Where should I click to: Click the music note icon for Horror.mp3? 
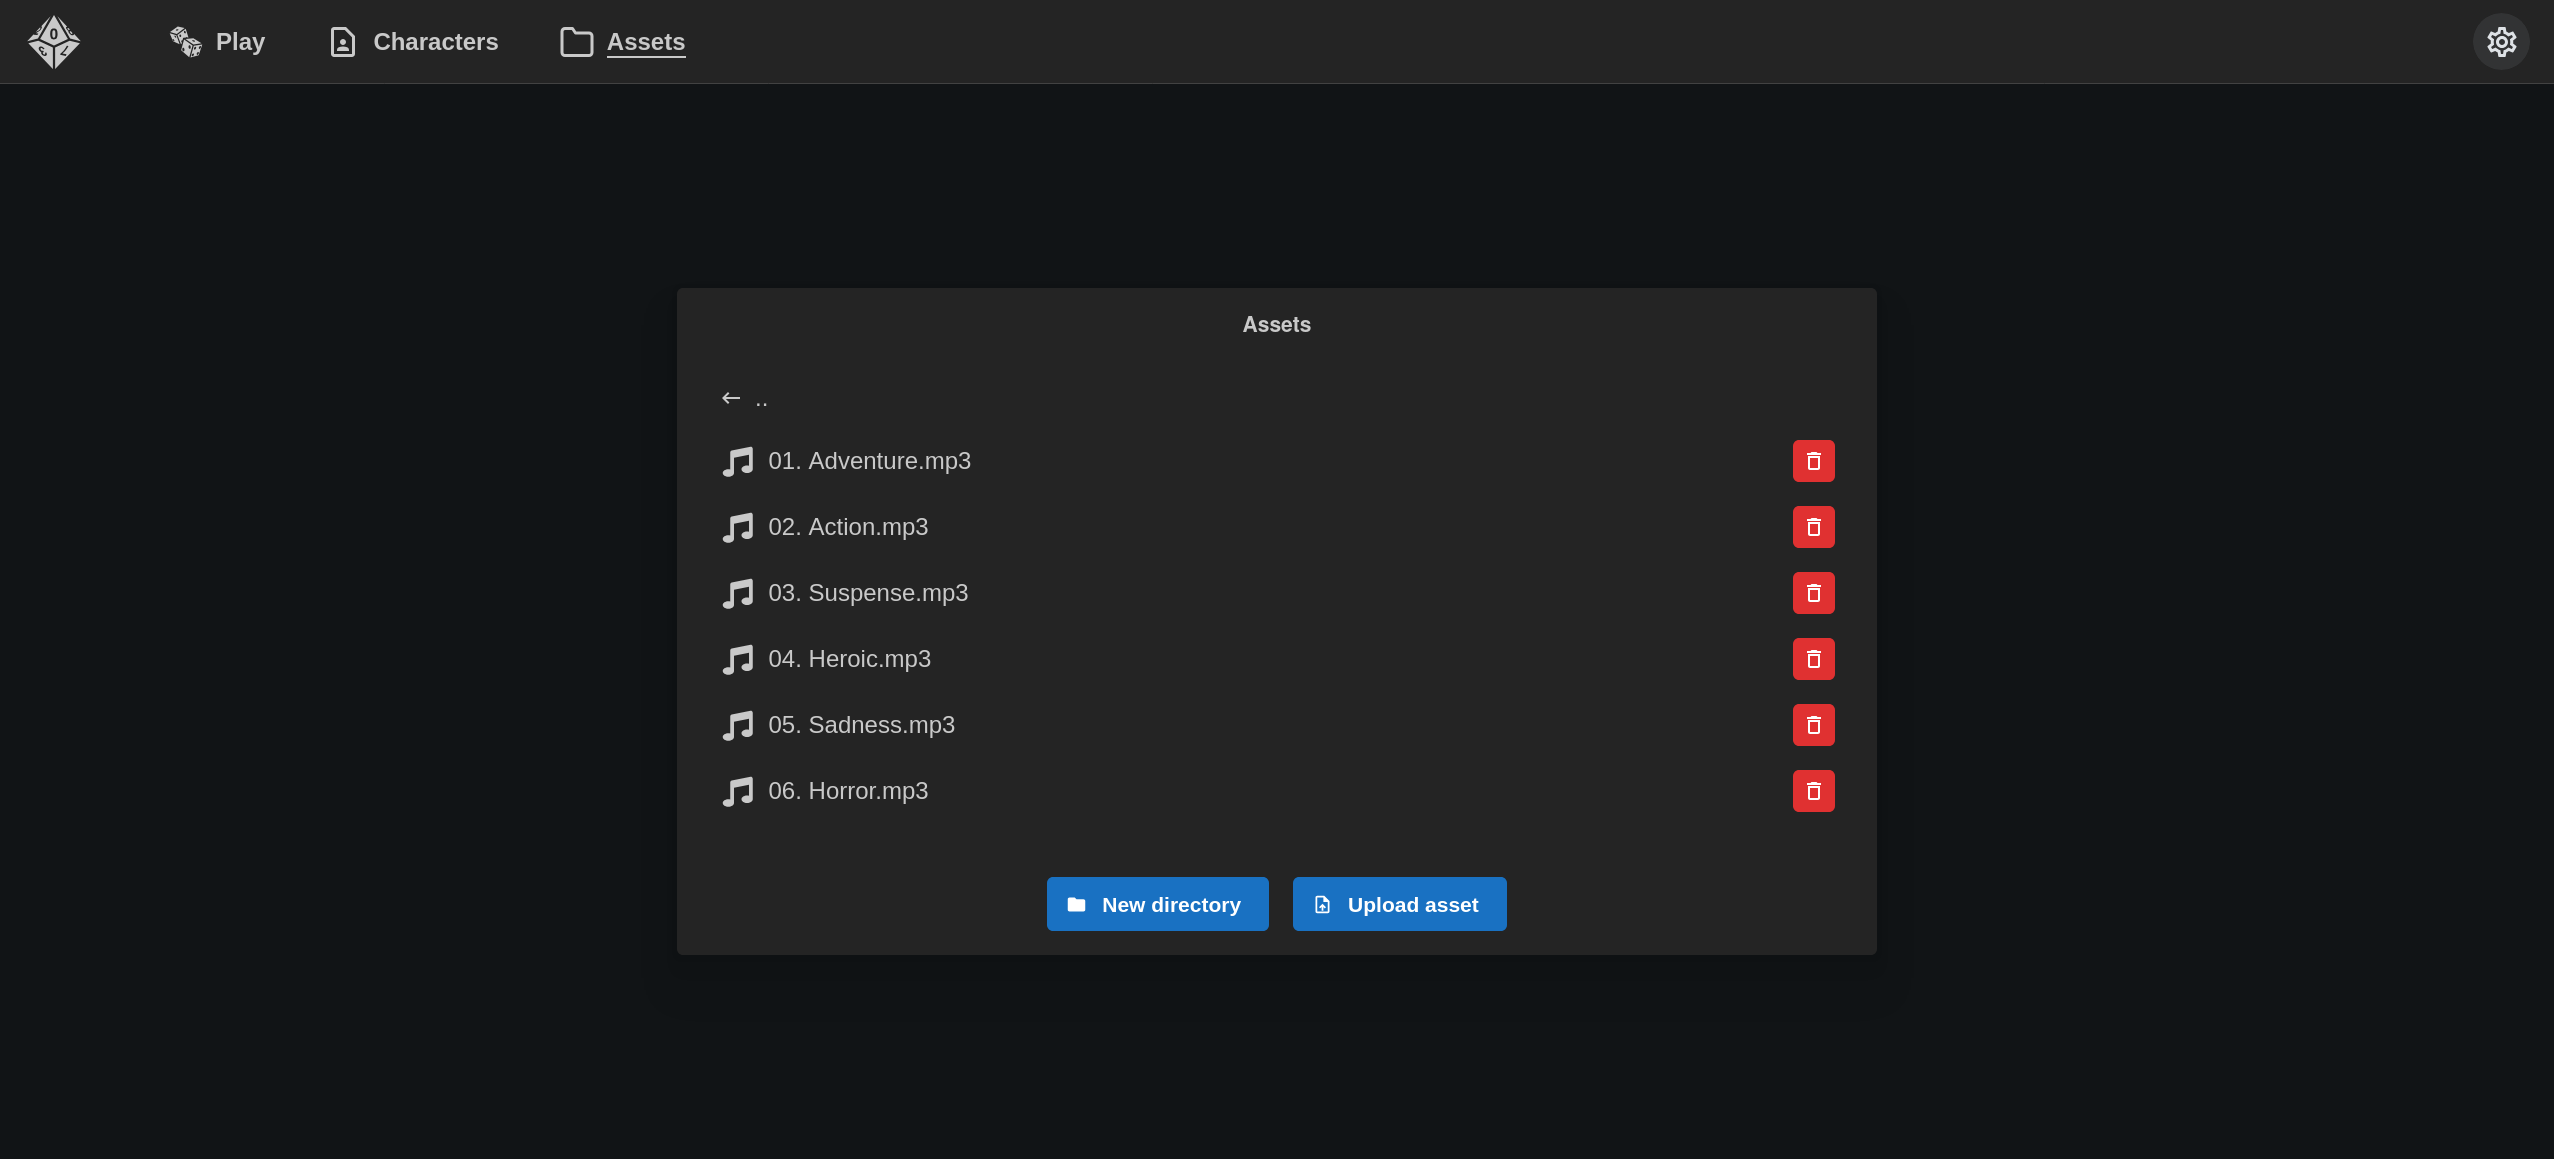[x=738, y=791]
